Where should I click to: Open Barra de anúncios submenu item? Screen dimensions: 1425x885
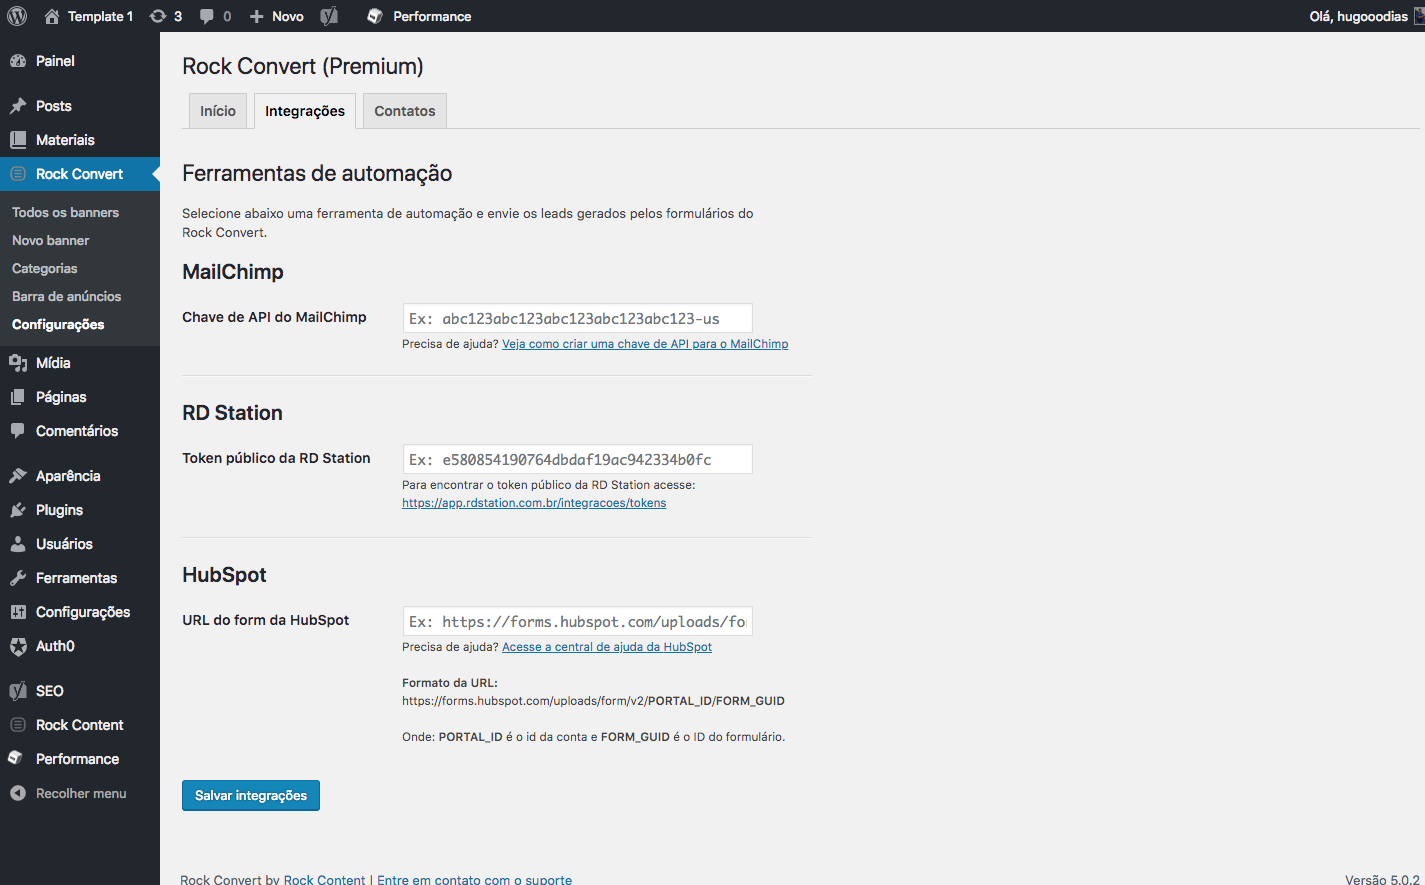coord(66,296)
